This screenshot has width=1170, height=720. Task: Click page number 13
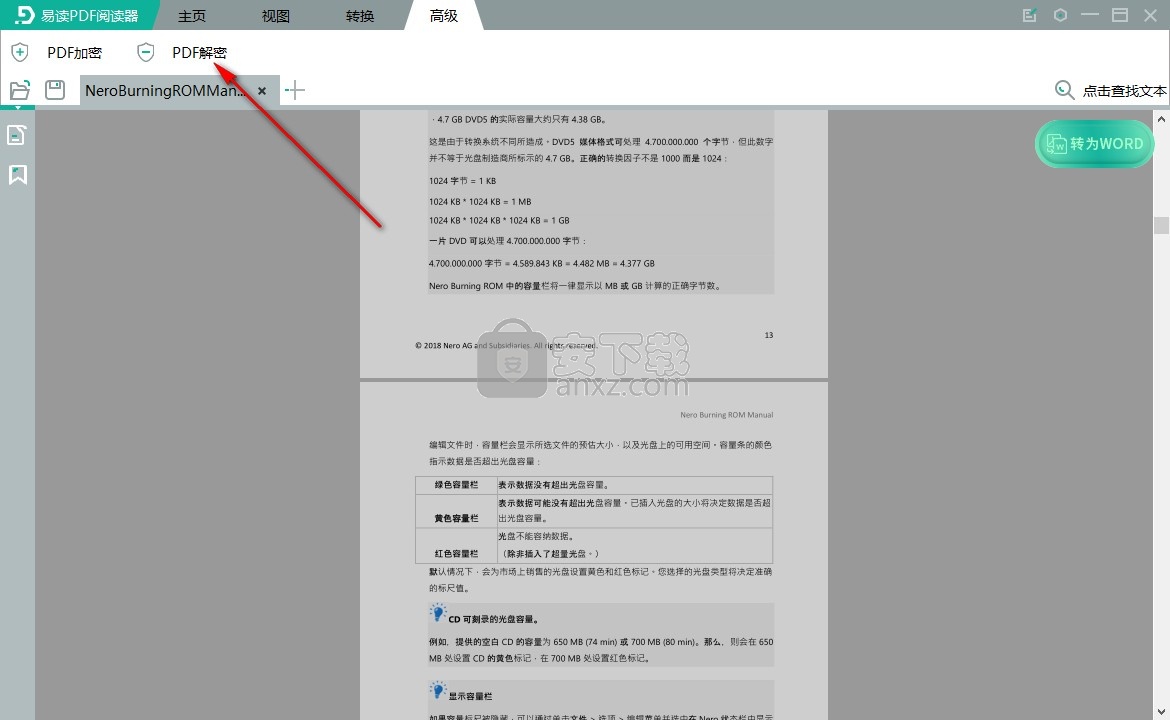tap(769, 335)
